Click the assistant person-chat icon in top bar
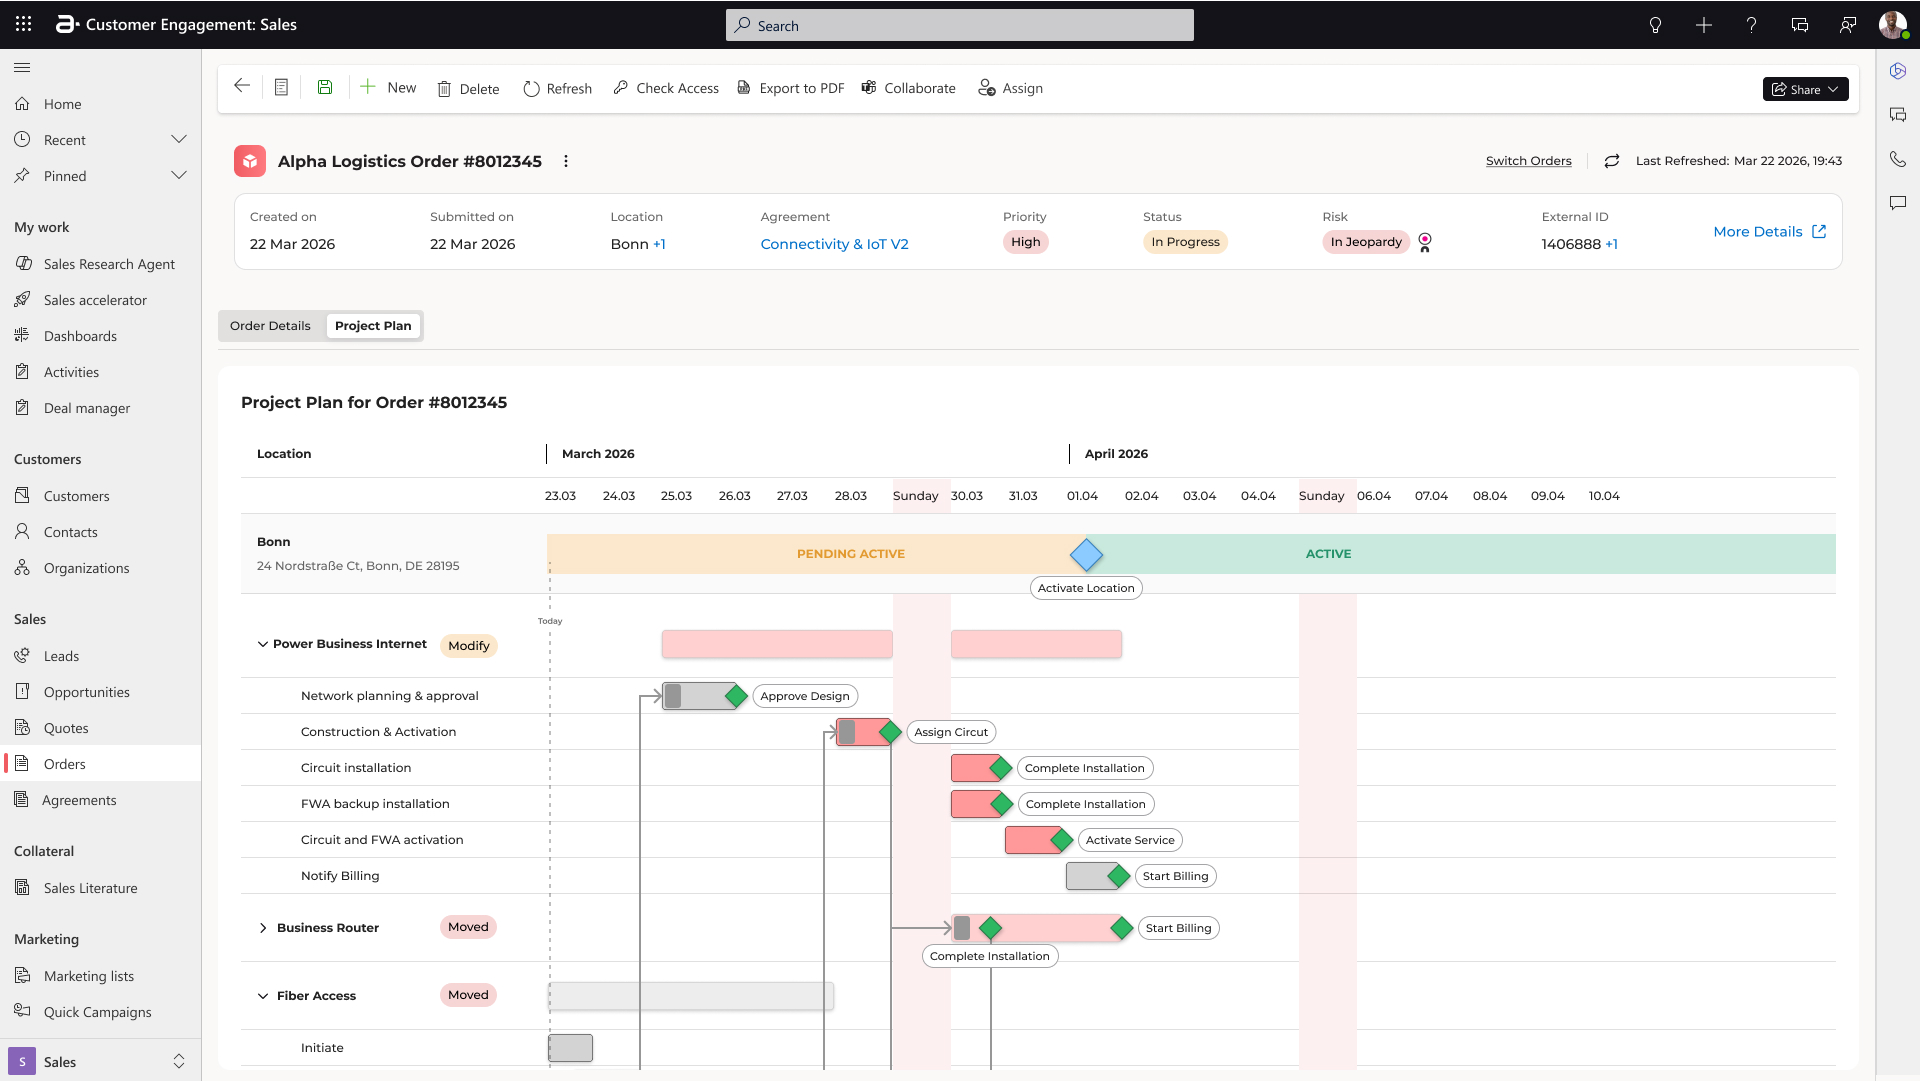This screenshot has height=1081, width=1920. (x=1847, y=25)
